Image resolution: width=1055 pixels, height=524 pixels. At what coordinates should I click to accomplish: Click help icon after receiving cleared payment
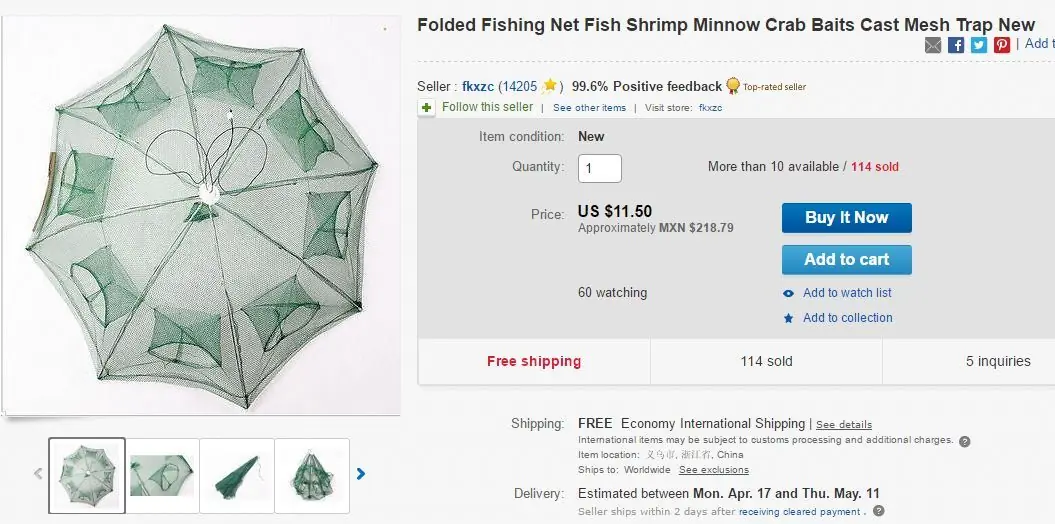pos(878,512)
